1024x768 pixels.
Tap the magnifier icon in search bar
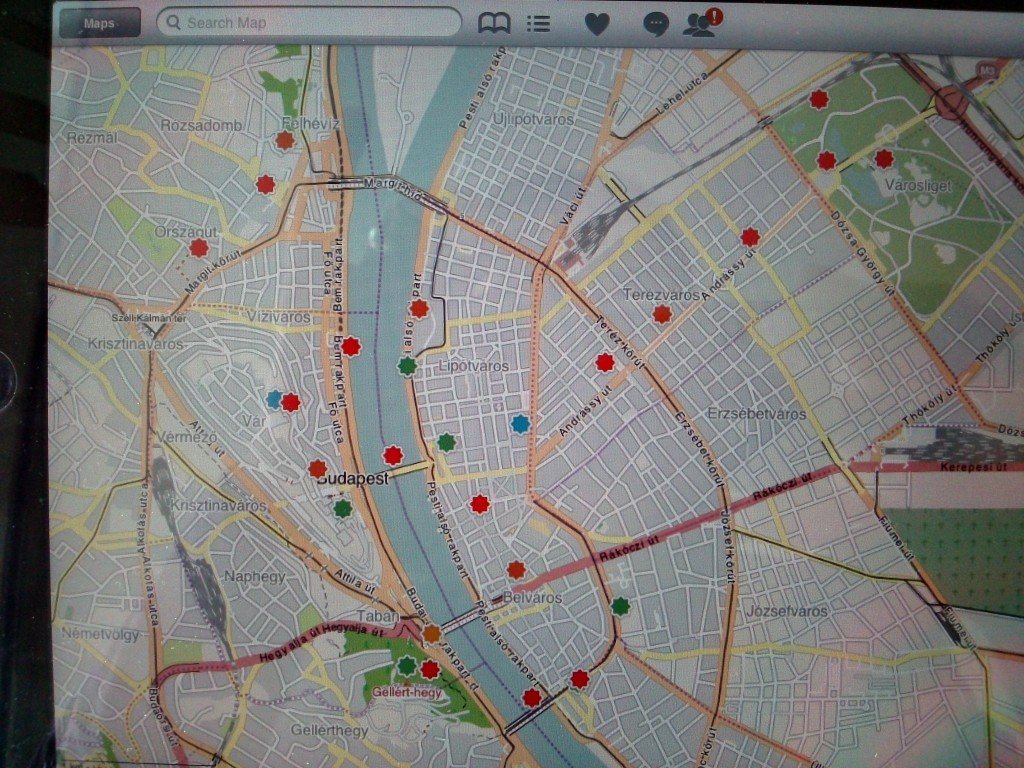[x=174, y=22]
